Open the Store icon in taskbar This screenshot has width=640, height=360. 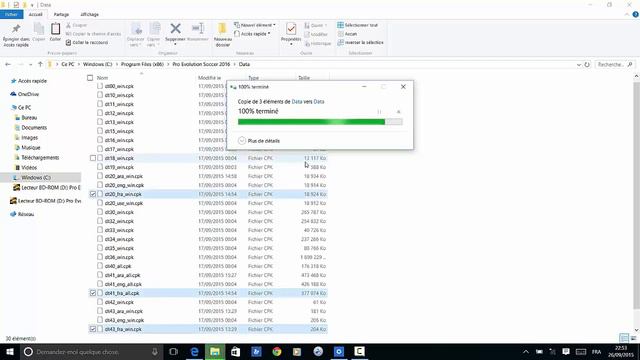point(236,351)
